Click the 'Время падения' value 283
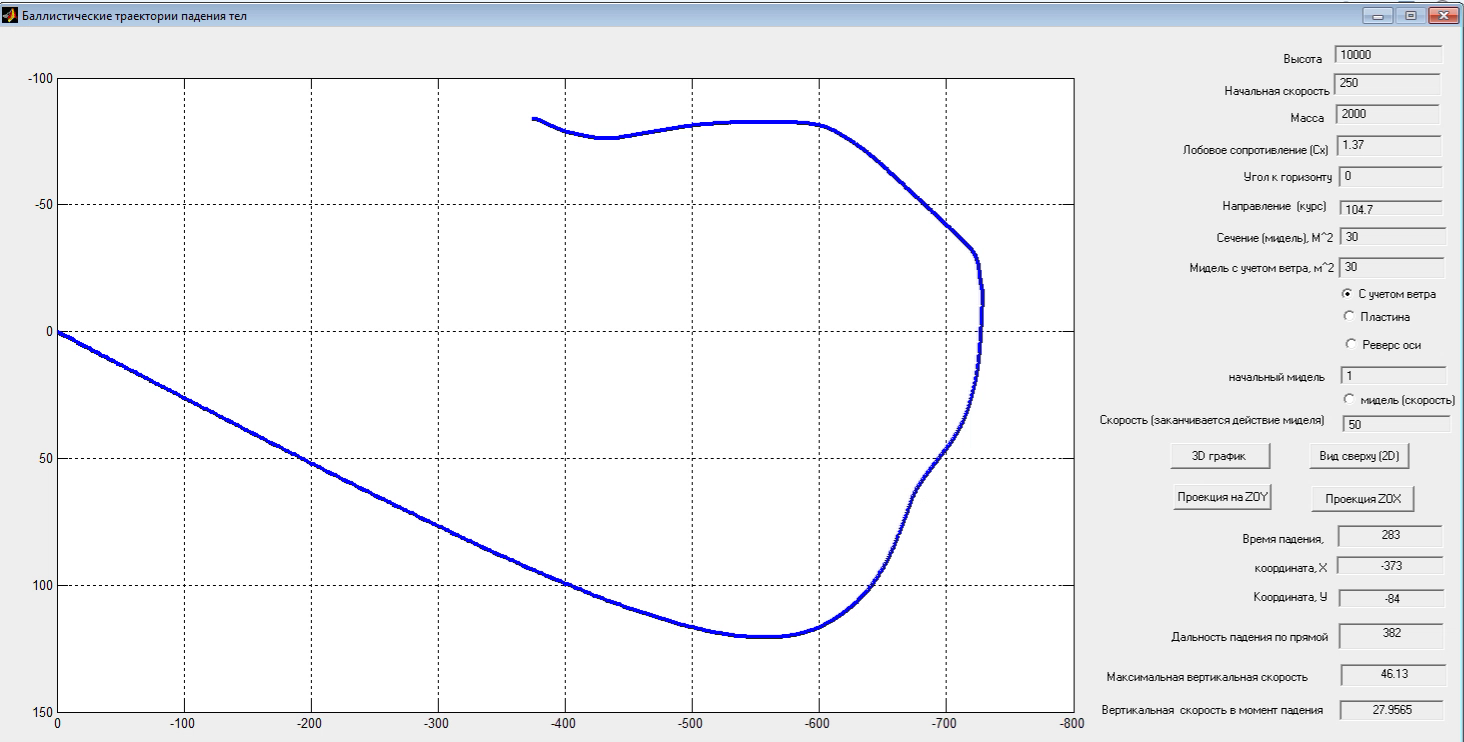The height and width of the screenshot is (742, 1464). tap(1390, 536)
